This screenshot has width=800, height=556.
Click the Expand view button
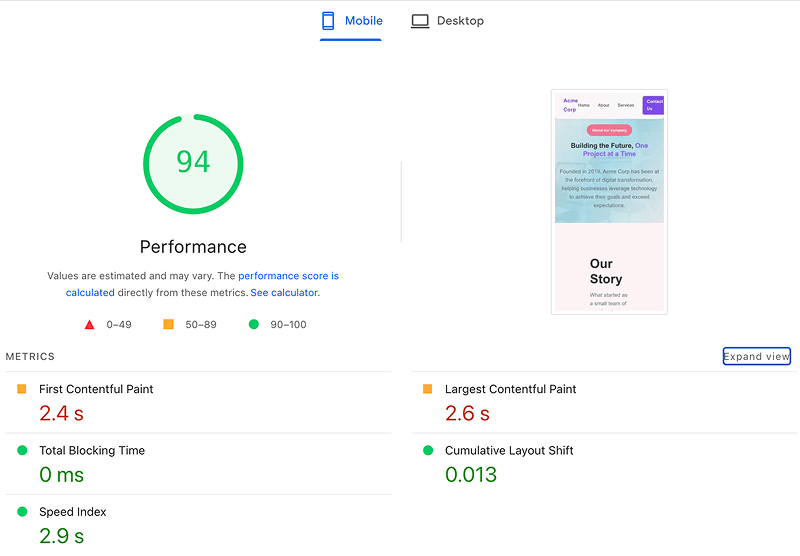click(757, 356)
